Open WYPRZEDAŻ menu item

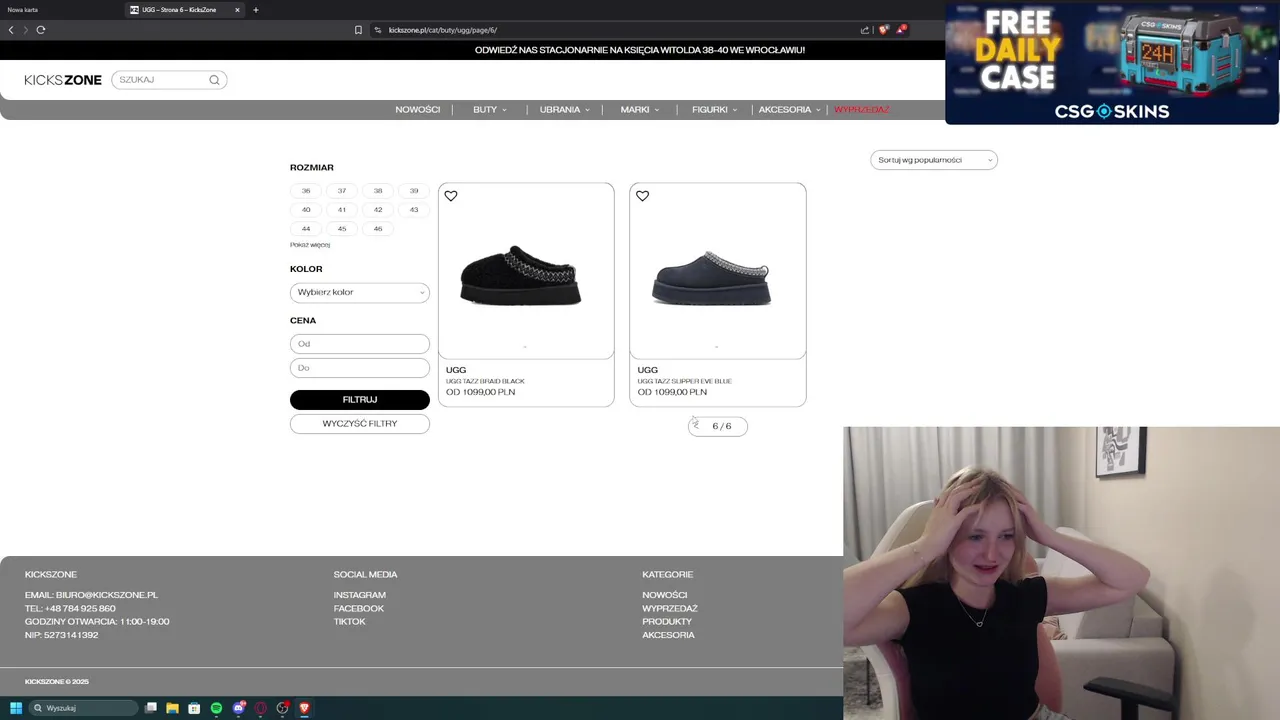click(x=862, y=110)
